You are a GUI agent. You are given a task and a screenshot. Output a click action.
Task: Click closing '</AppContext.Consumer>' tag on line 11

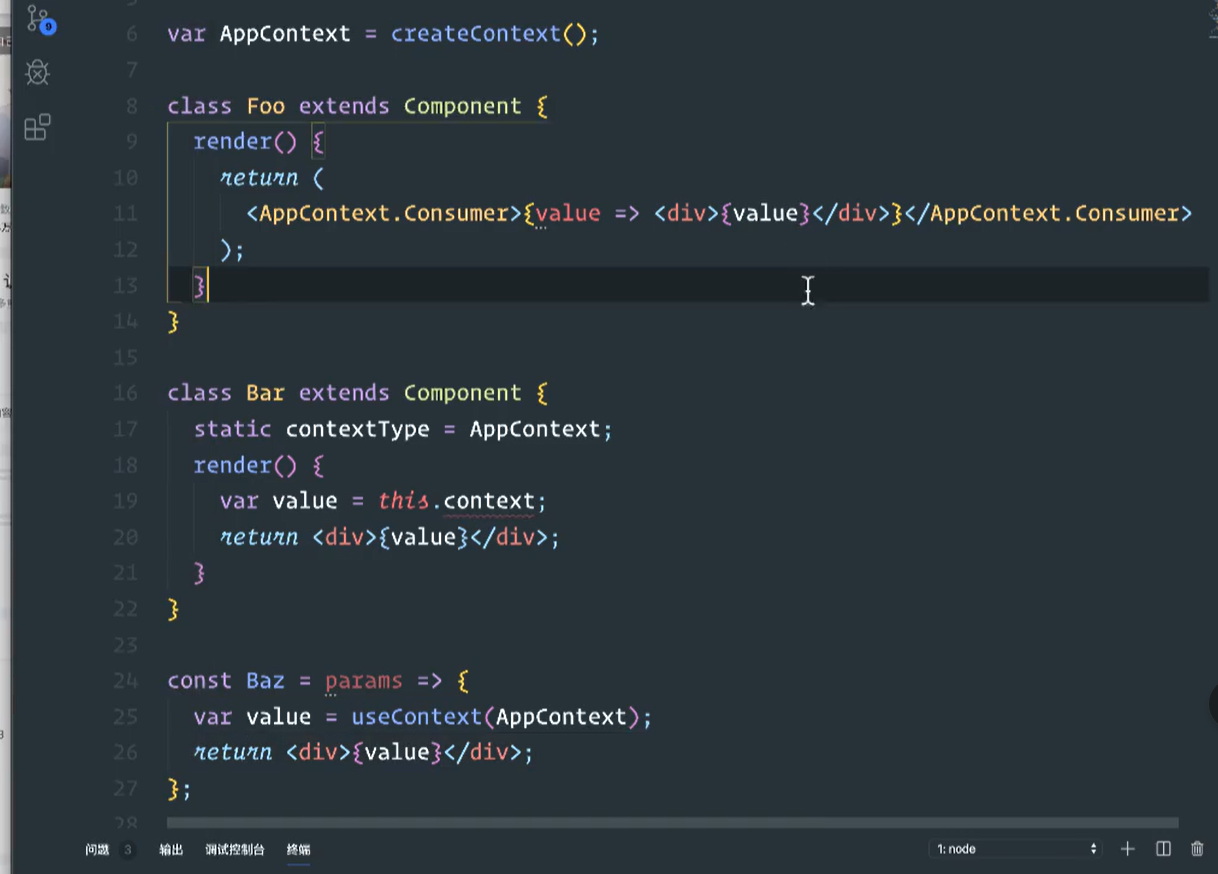1047,213
